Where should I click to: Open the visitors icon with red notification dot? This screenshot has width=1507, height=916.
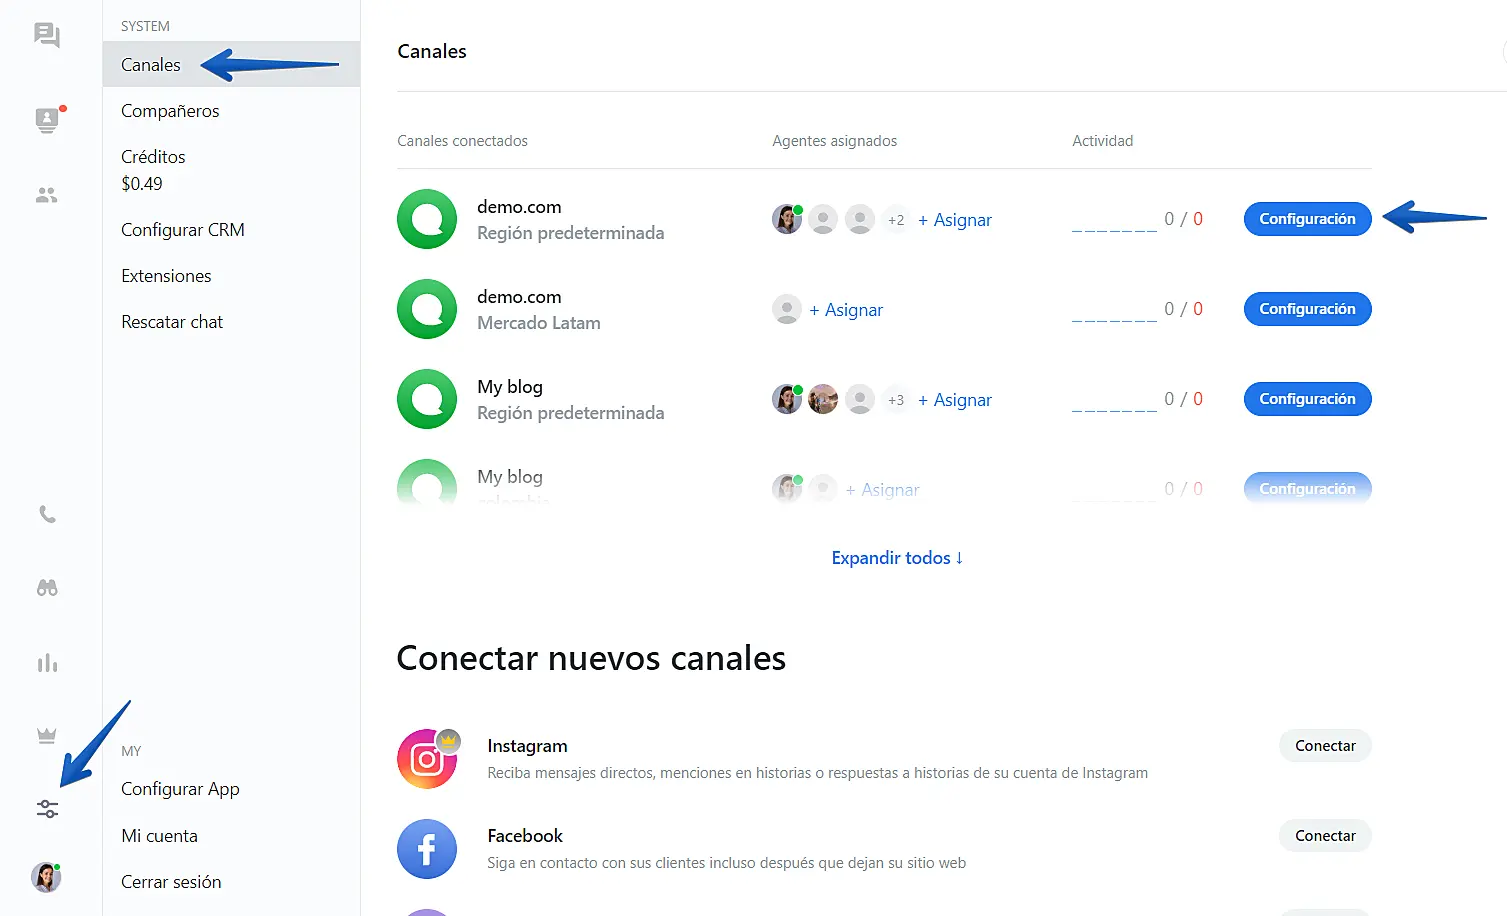(x=47, y=120)
